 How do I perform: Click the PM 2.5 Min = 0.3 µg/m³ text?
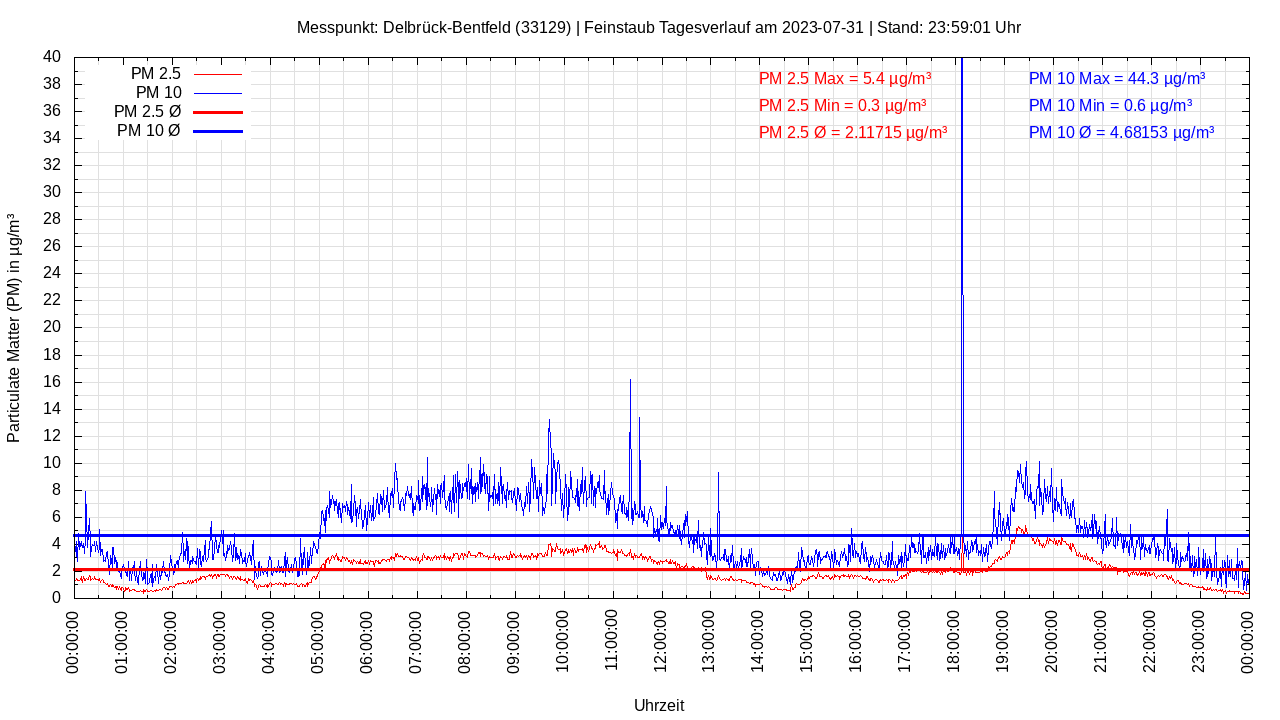click(842, 105)
